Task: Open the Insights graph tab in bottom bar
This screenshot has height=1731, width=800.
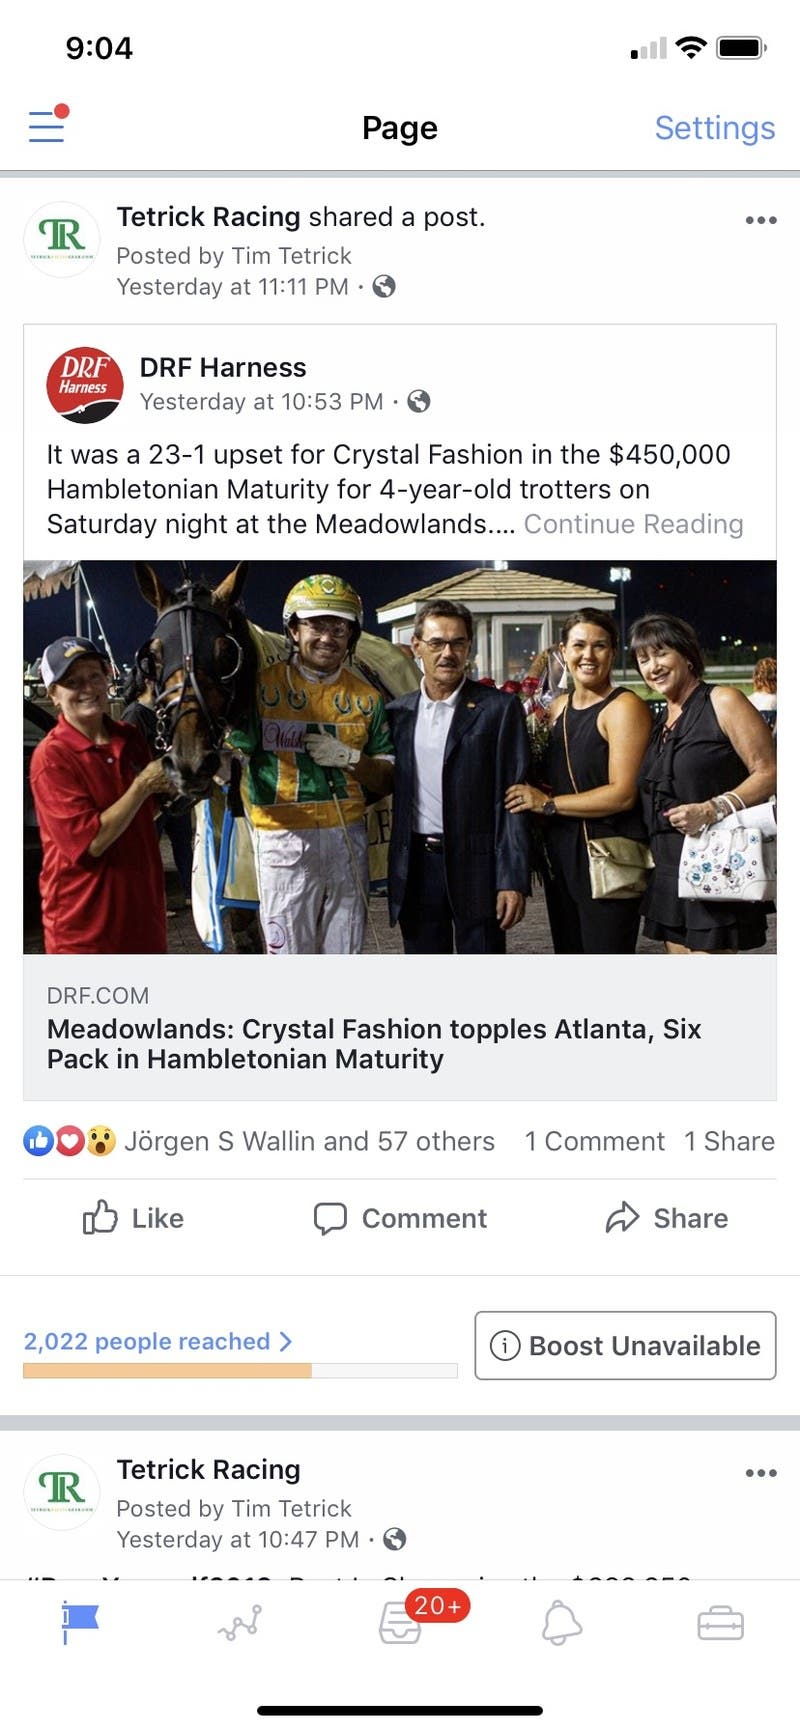Action: [x=240, y=1623]
